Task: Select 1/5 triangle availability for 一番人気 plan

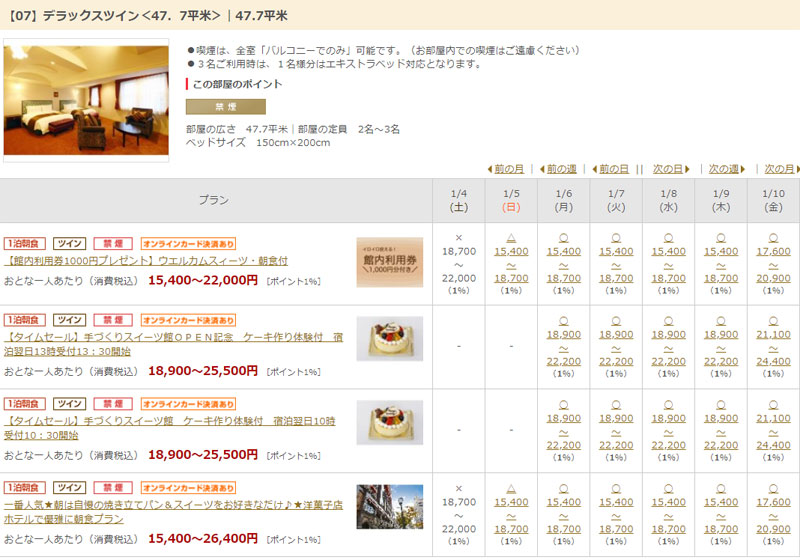Action: point(511,489)
